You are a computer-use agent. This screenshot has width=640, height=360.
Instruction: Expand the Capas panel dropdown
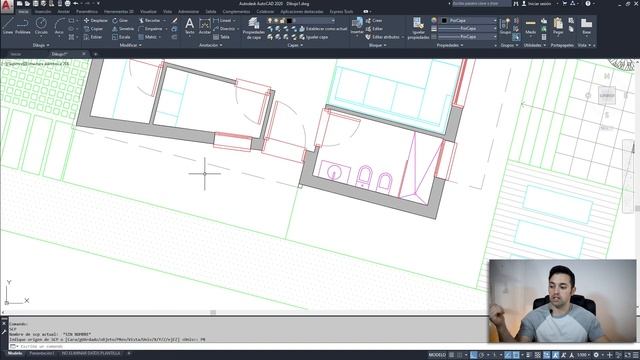(295, 45)
